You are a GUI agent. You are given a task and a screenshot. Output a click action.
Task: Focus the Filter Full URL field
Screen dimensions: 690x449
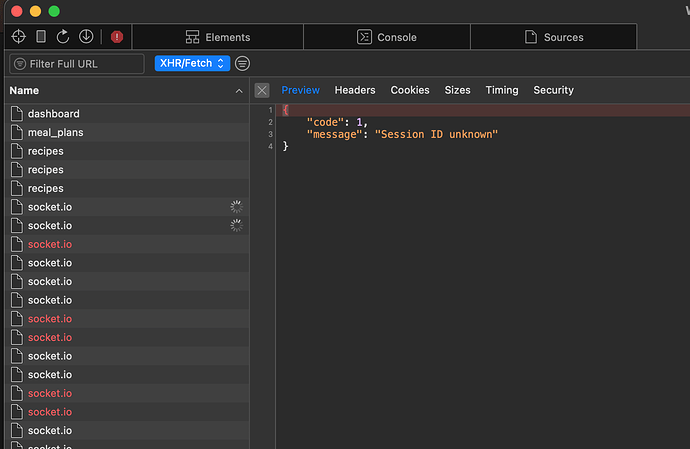point(77,64)
